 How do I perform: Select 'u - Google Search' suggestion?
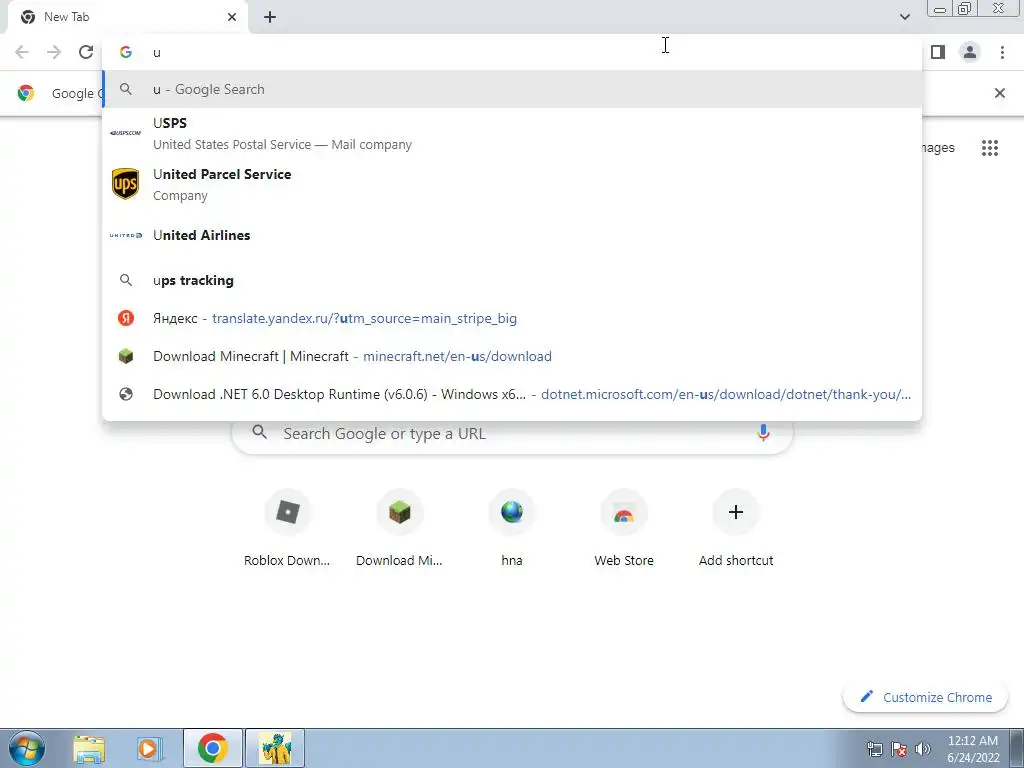tap(512, 89)
